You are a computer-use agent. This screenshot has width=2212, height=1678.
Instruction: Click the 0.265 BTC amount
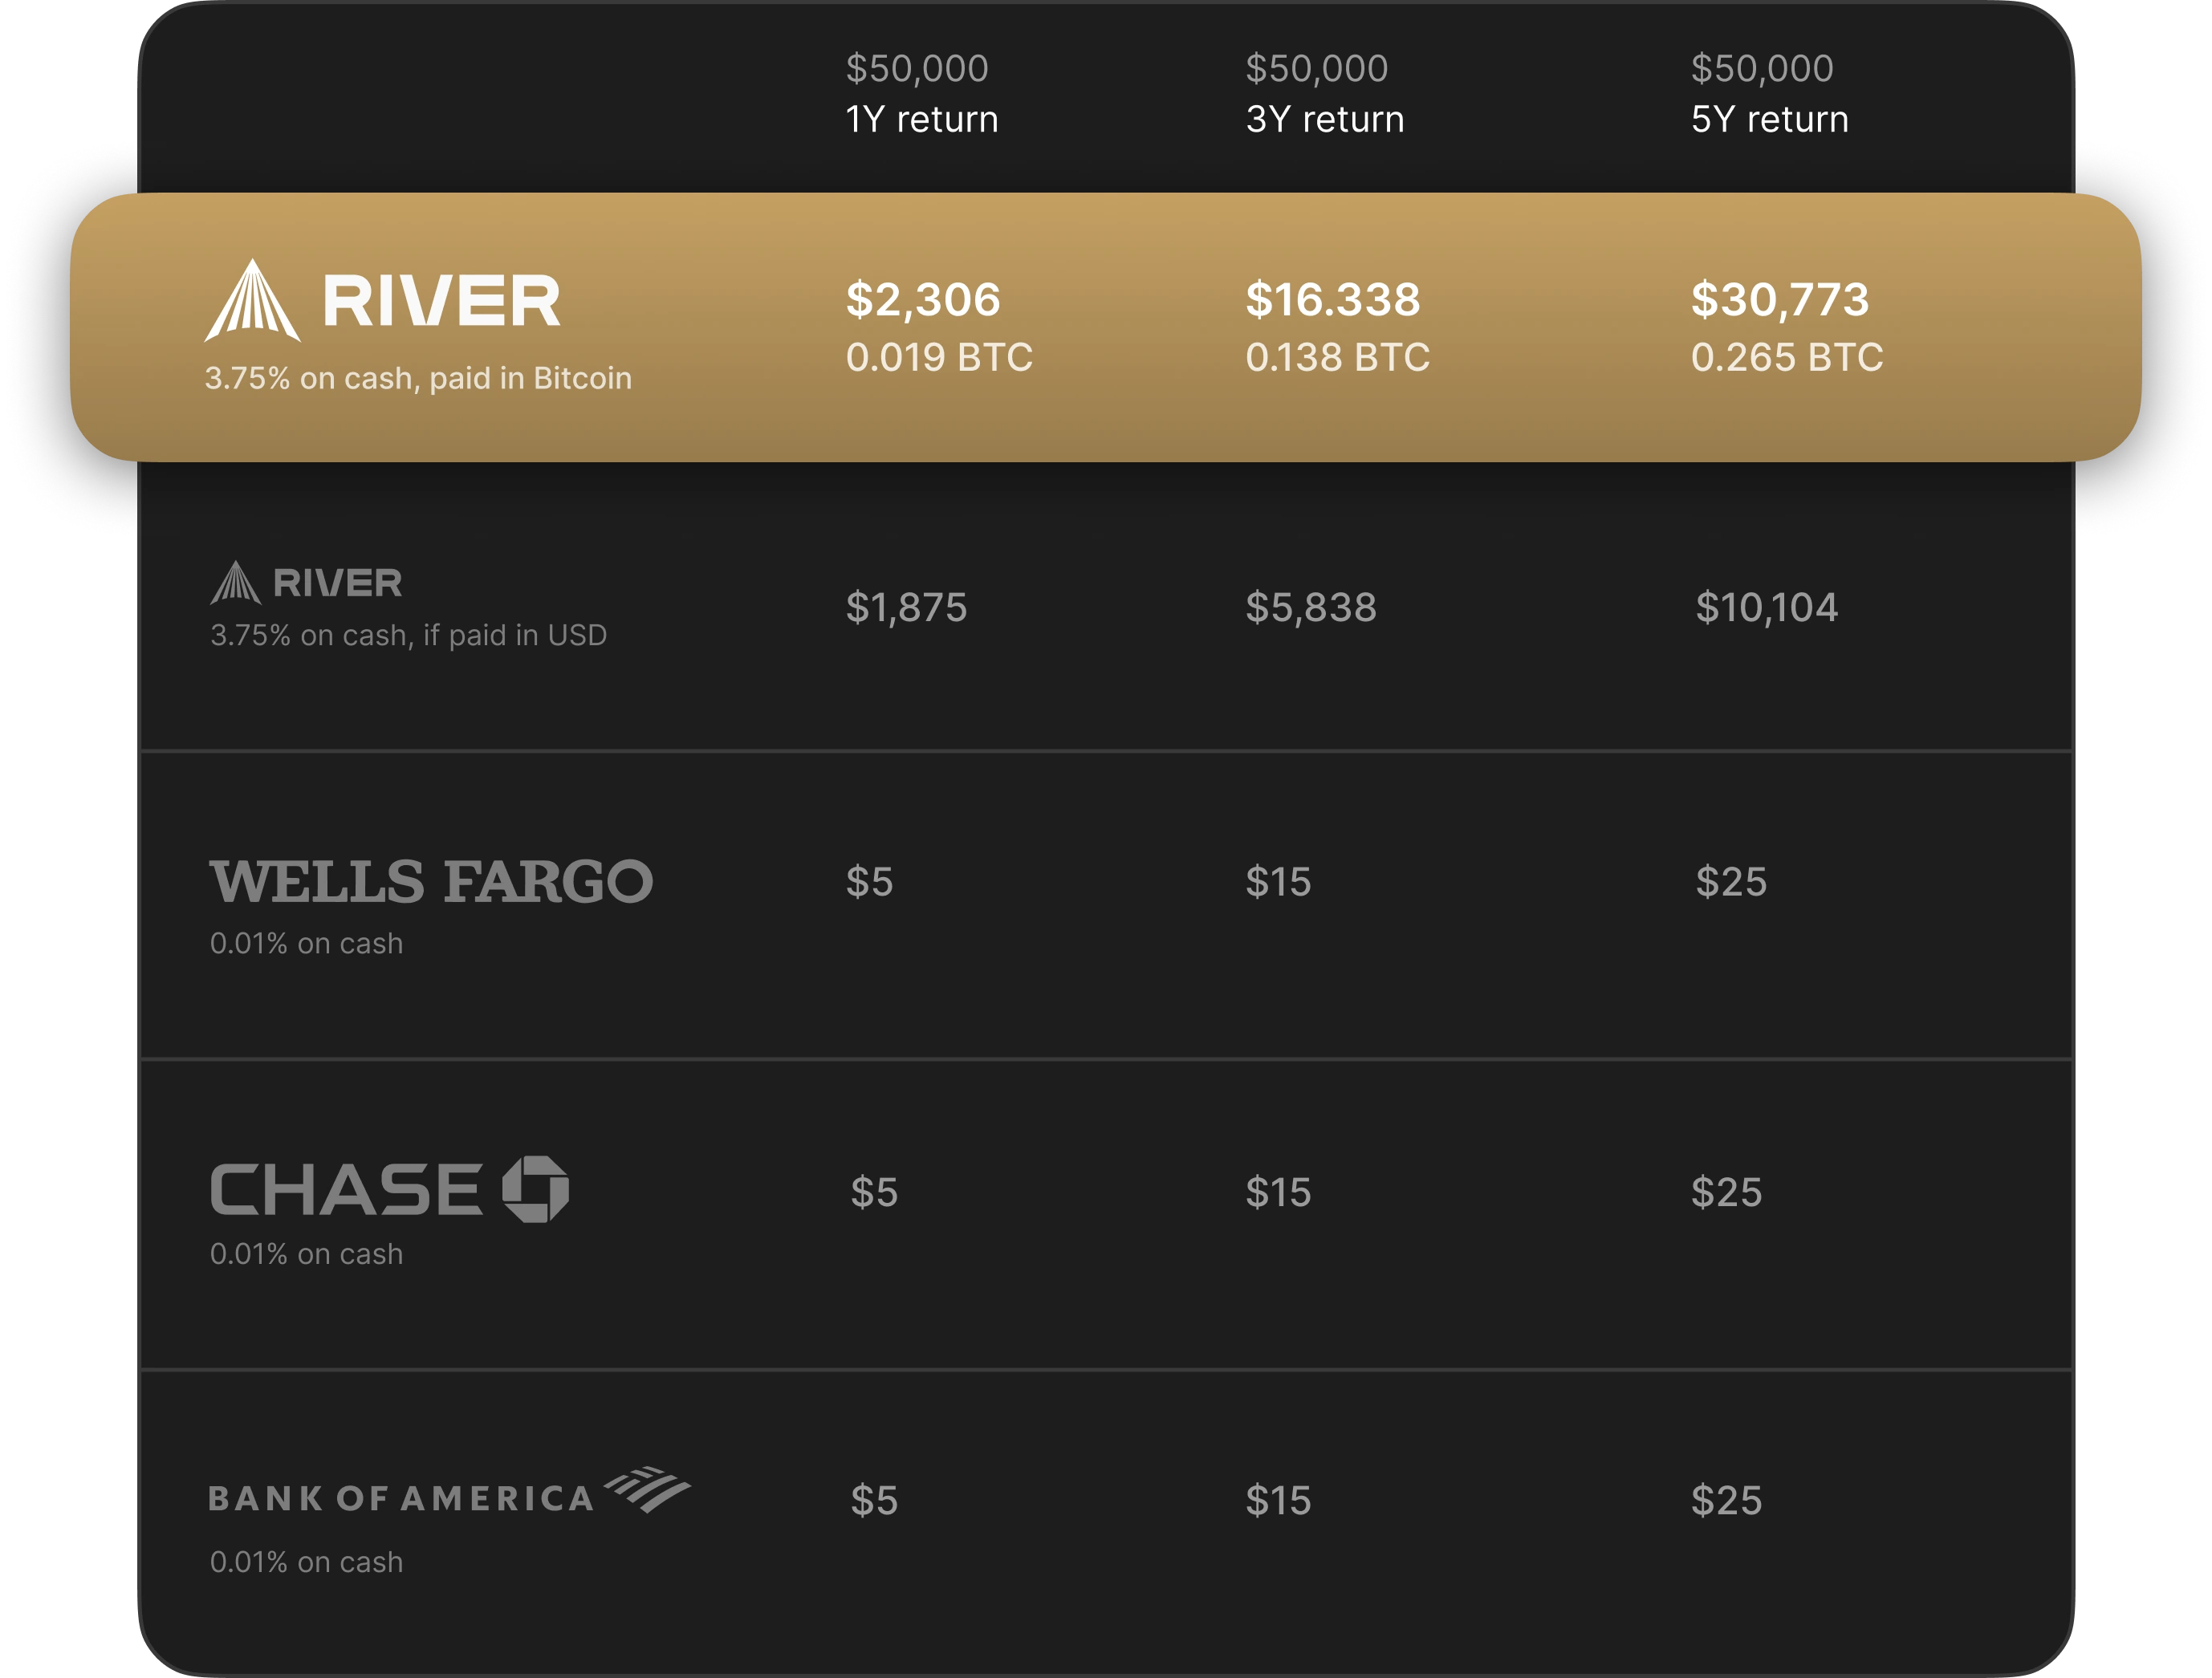[1787, 357]
